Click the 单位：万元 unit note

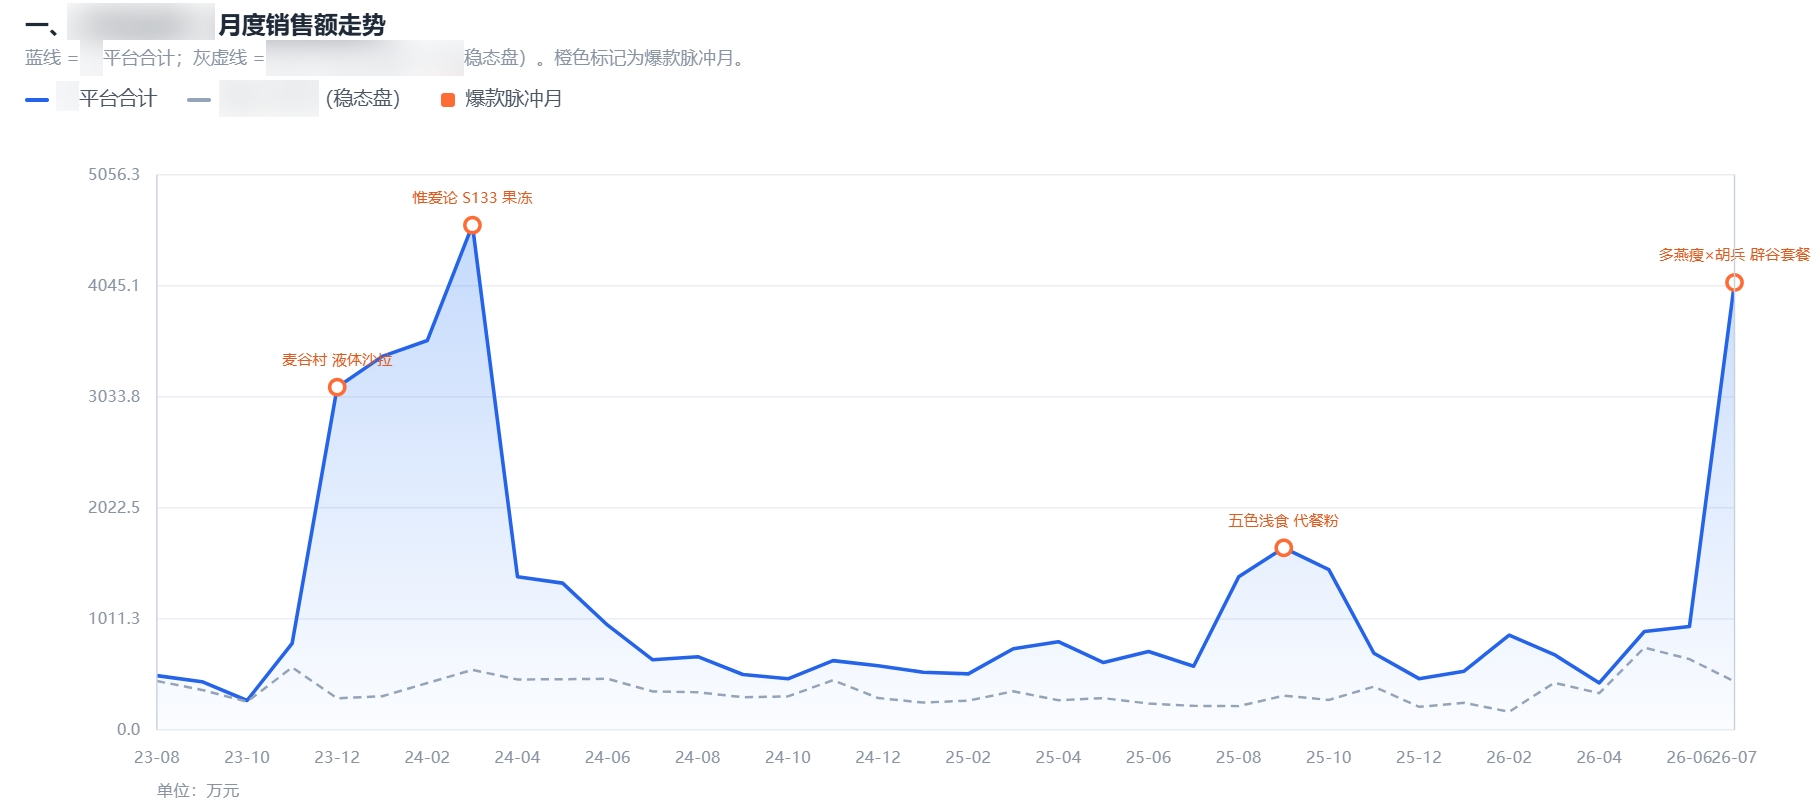click(198, 791)
